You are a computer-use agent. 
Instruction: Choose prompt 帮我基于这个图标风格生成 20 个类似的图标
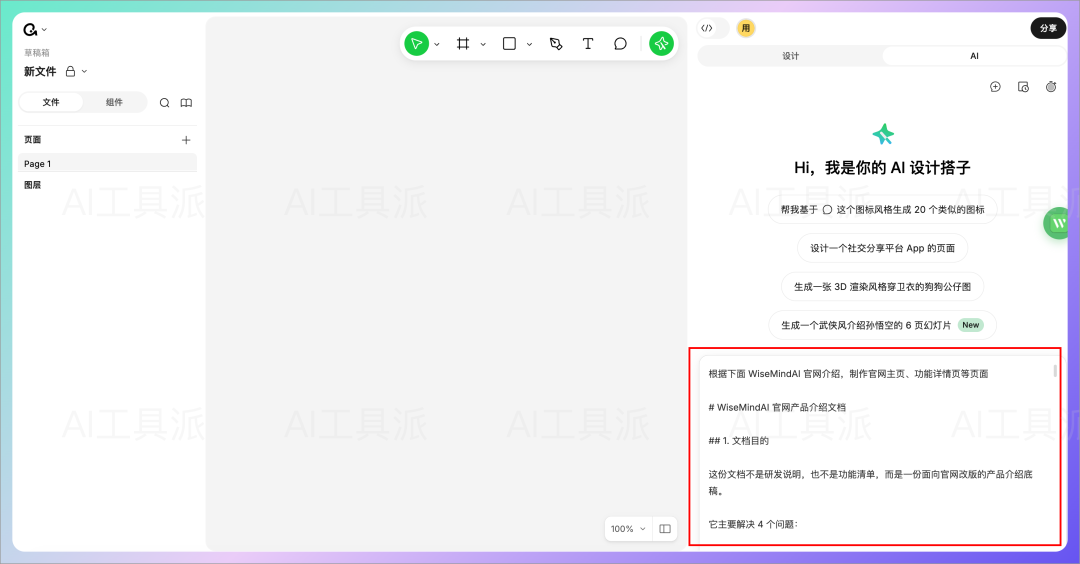[x=882, y=209]
